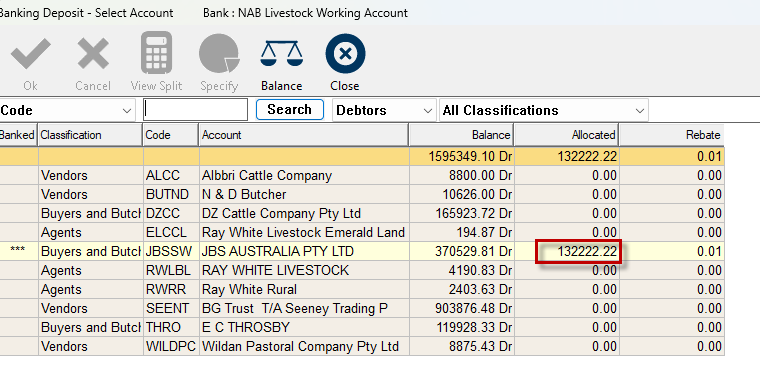760x372 pixels.
Task: Click the Ok checkmark icon
Action: (x=31, y=54)
